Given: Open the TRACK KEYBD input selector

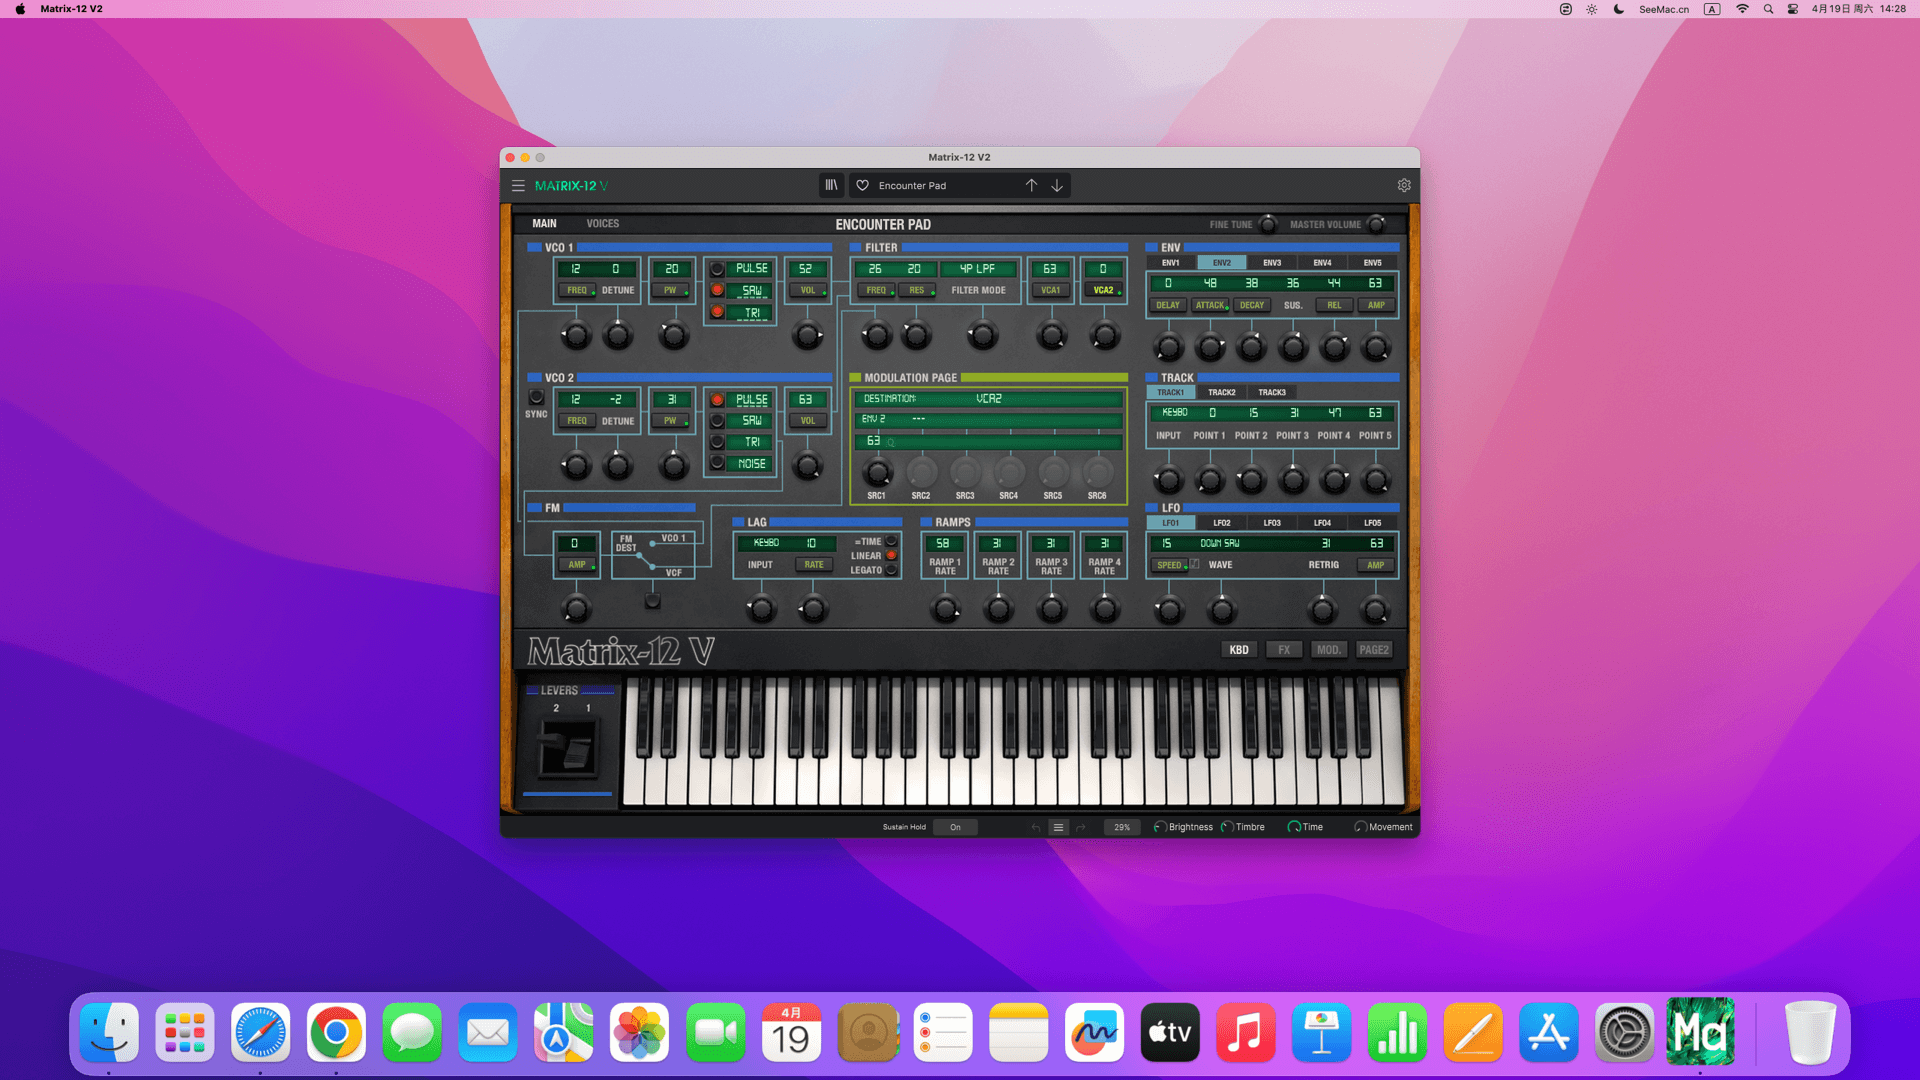Looking at the screenshot, I should pyautogui.click(x=1175, y=413).
